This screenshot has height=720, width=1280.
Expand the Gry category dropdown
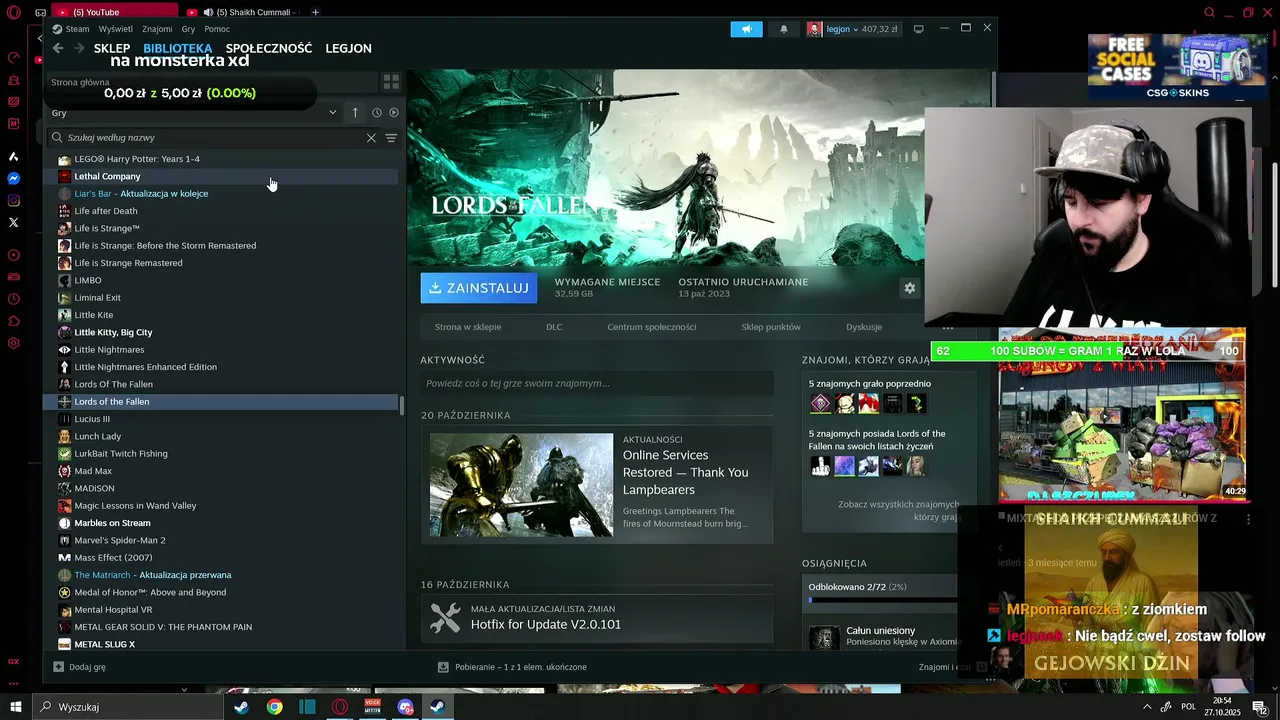pos(332,113)
